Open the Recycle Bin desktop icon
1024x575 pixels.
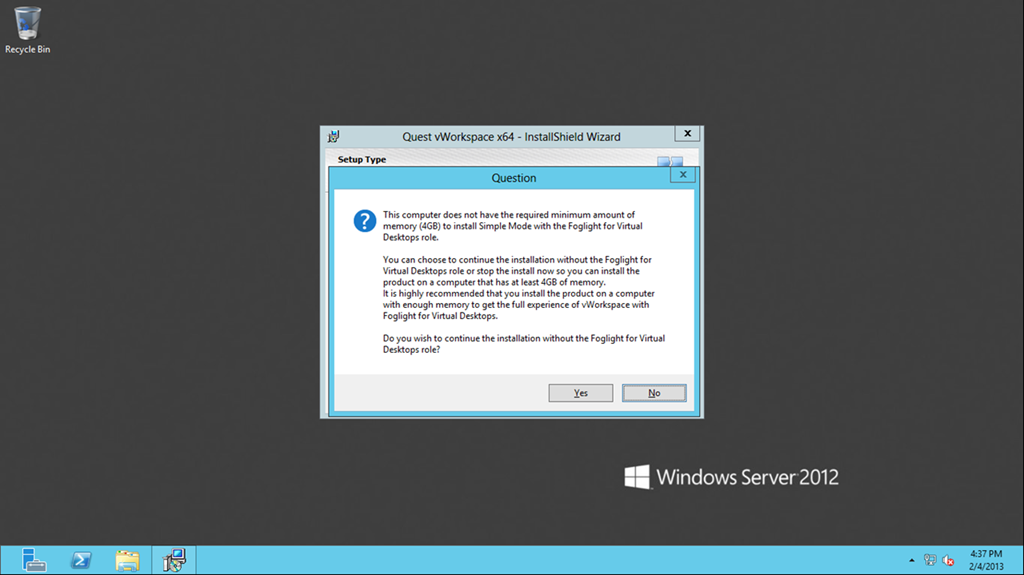coord(27,30)
